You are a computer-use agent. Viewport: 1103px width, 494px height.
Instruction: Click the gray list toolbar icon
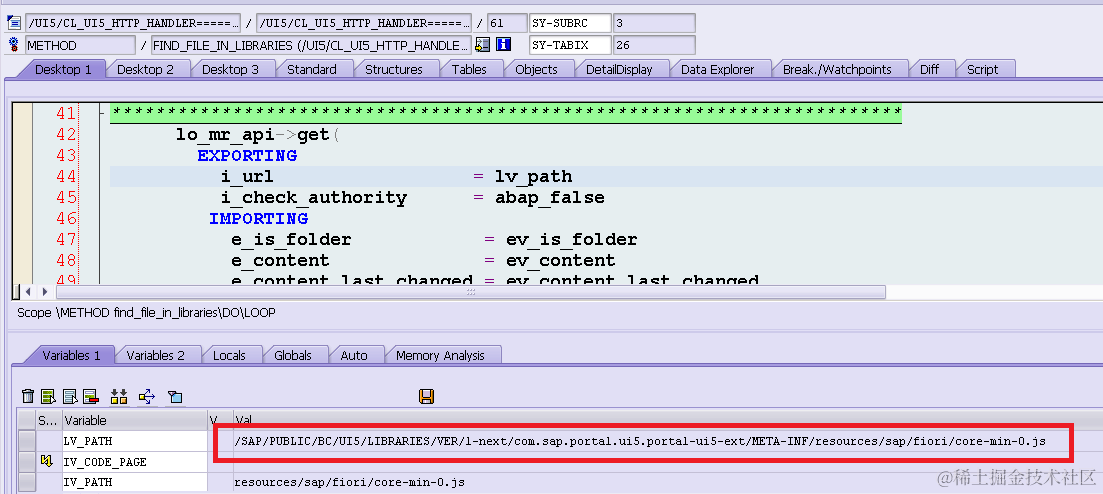coord(70,397)
